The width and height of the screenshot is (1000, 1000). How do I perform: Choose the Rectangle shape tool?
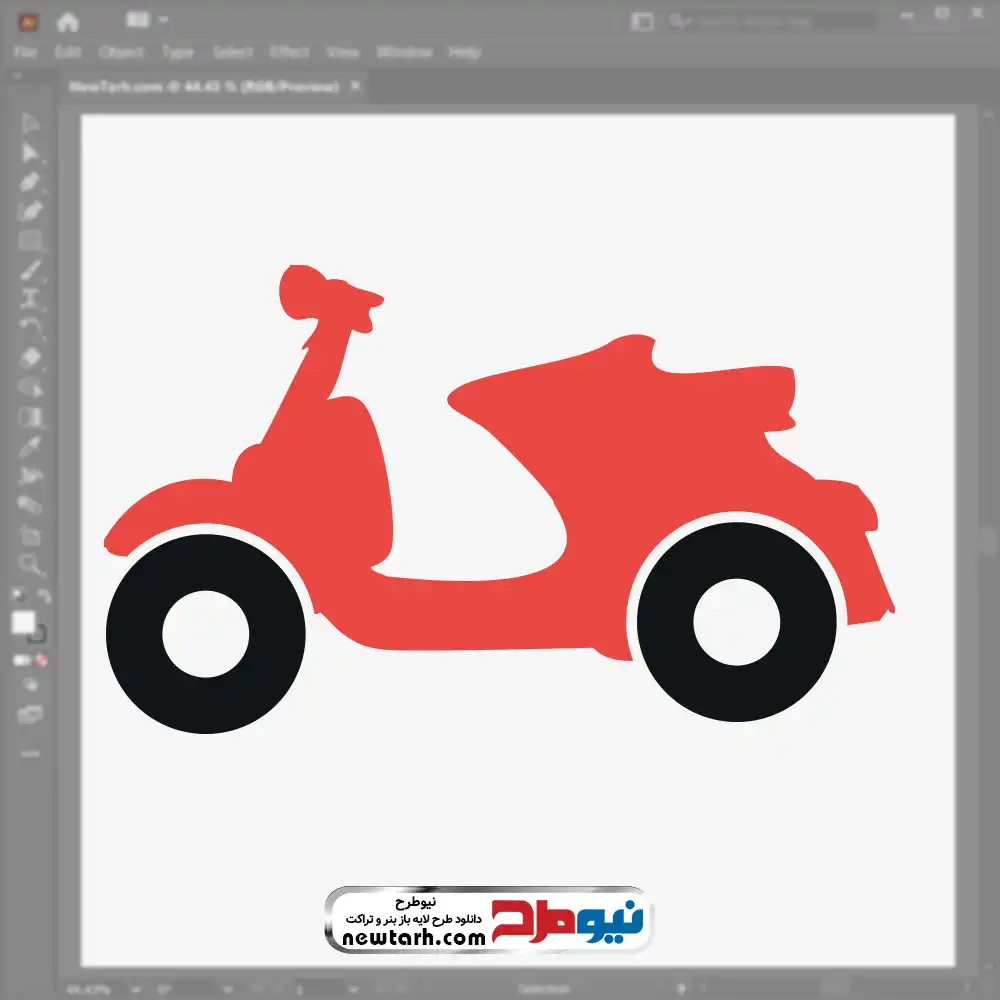click(30, 240)
